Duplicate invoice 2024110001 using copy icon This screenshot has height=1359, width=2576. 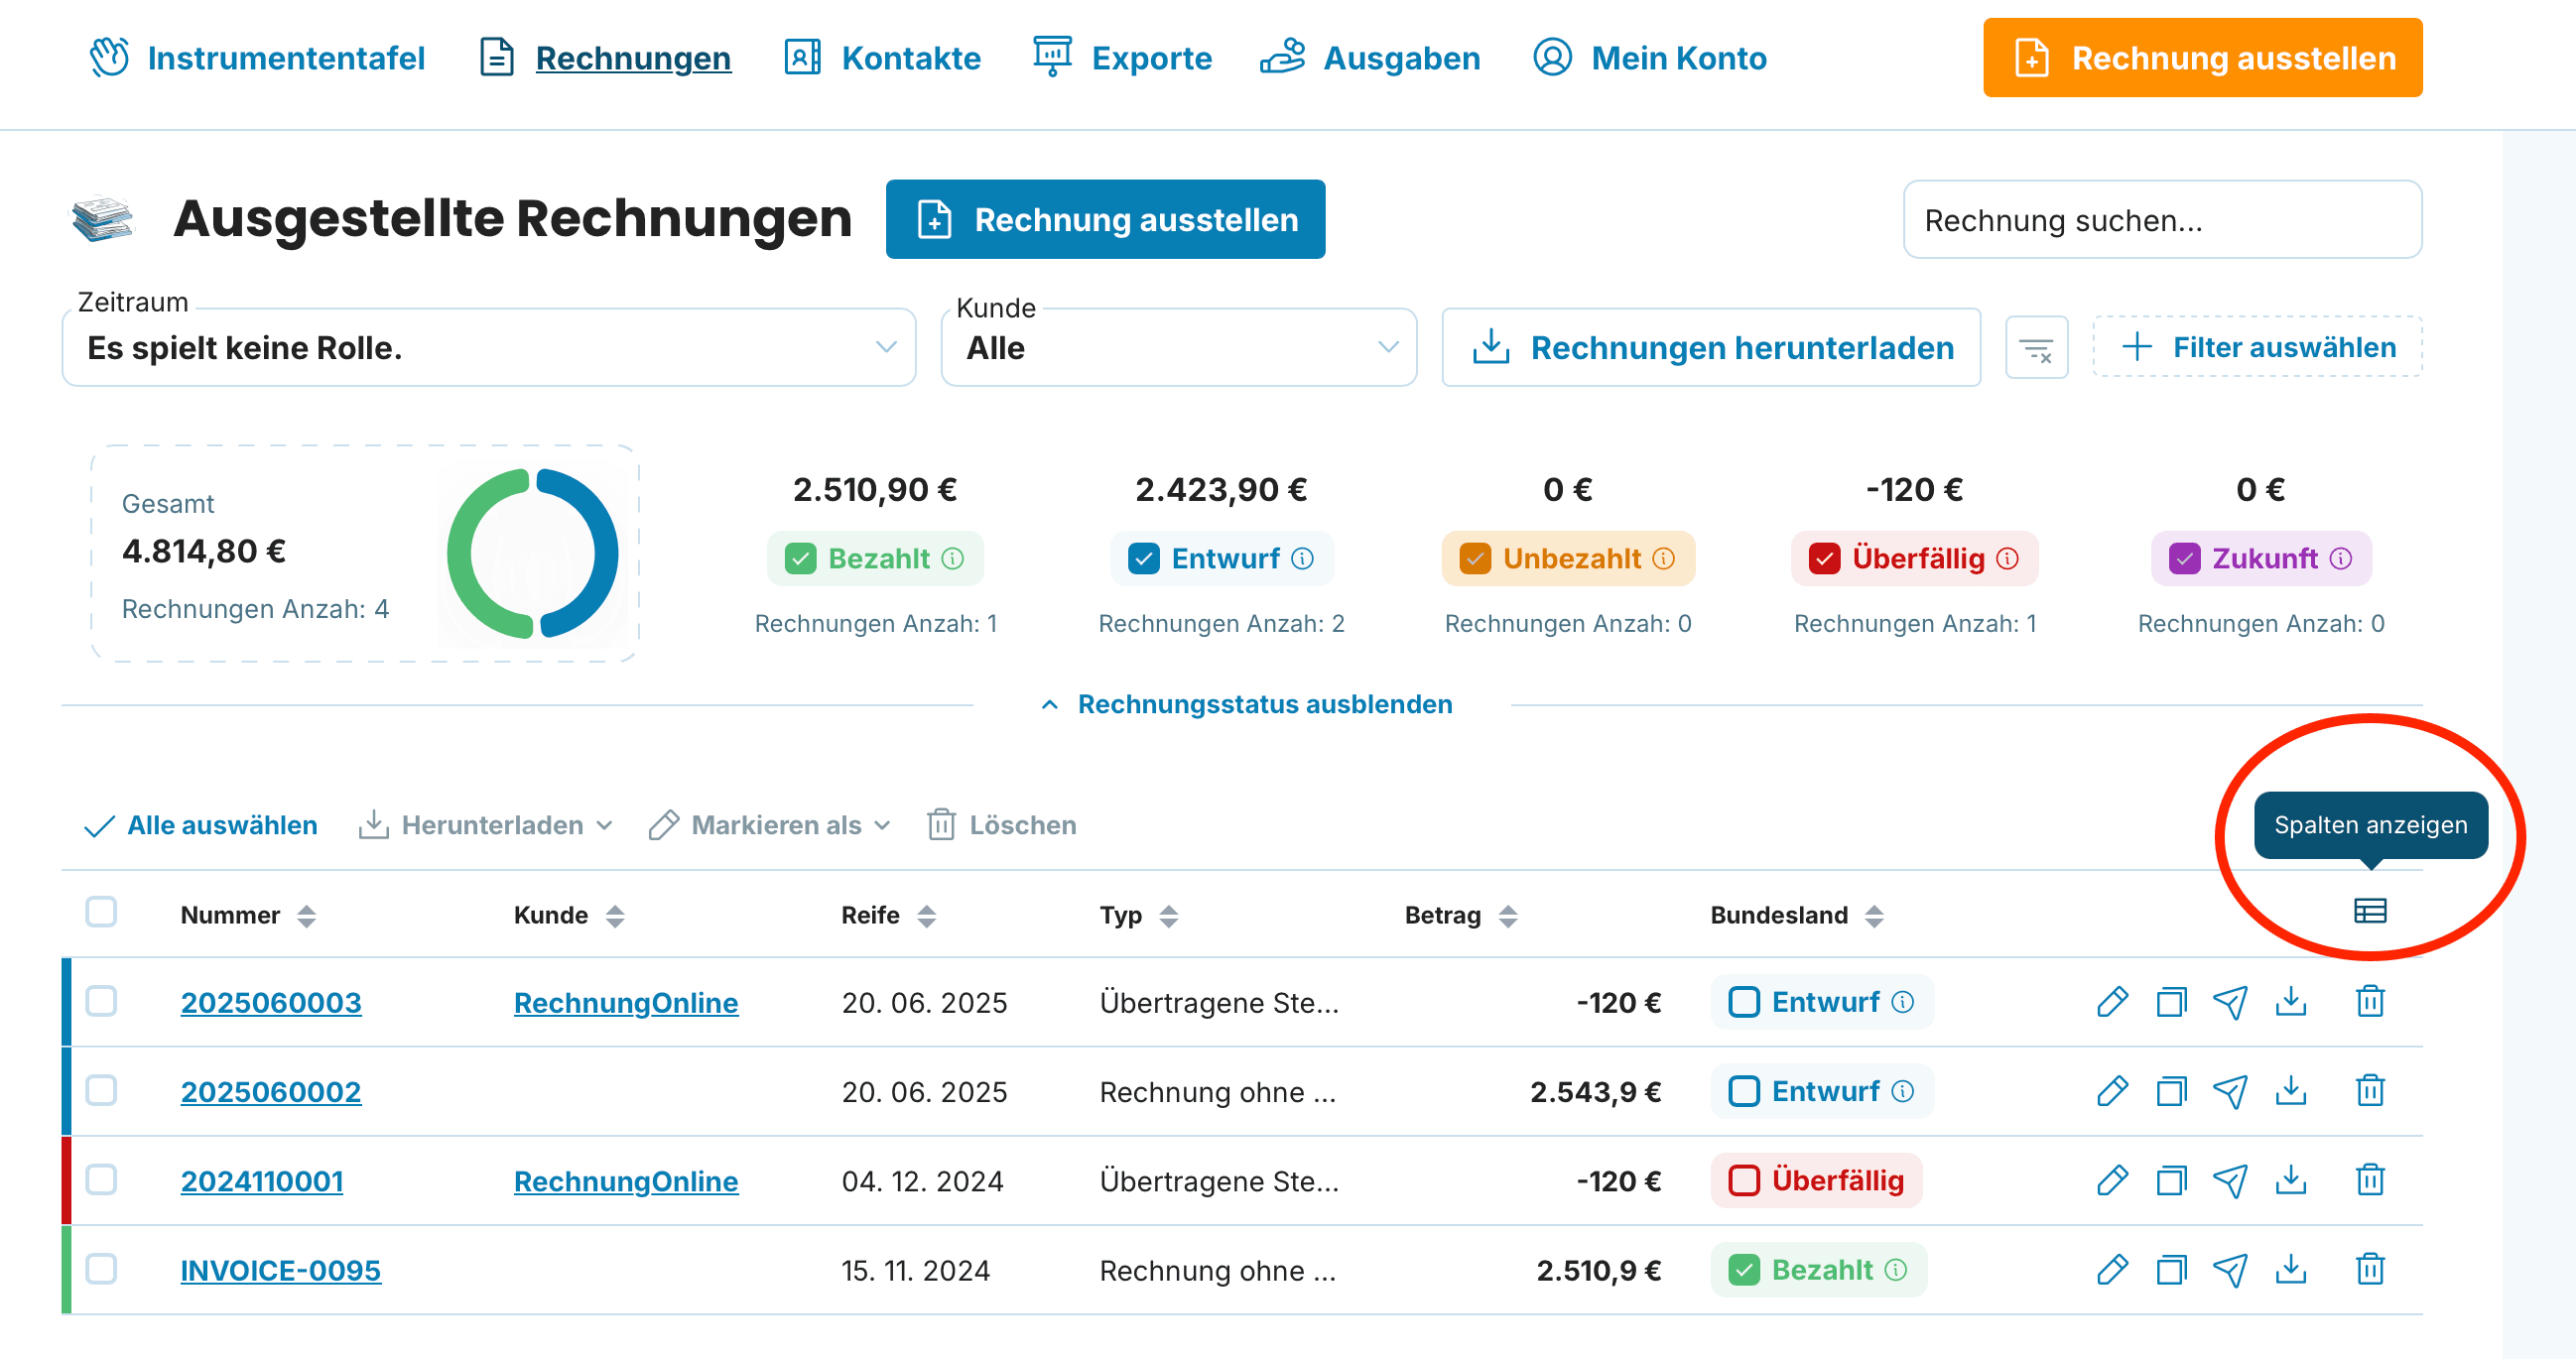tap(2171, 1180)
